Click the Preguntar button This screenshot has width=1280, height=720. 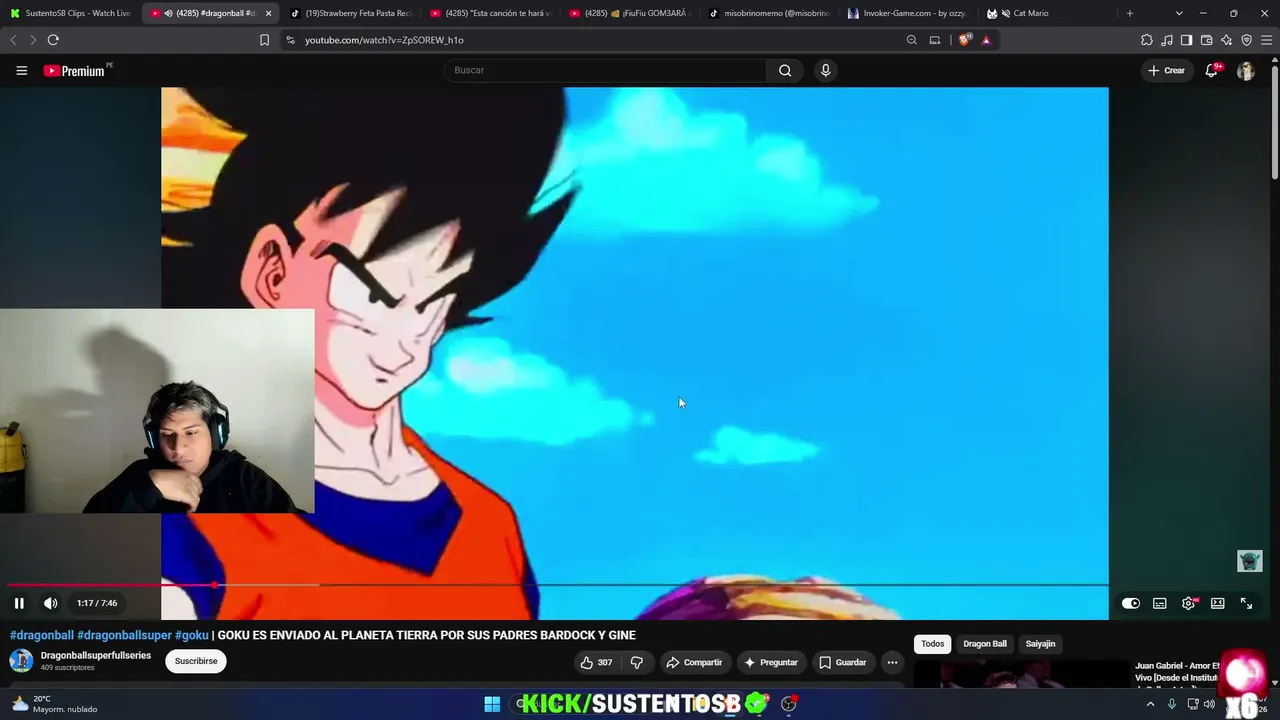pos(770,662)
